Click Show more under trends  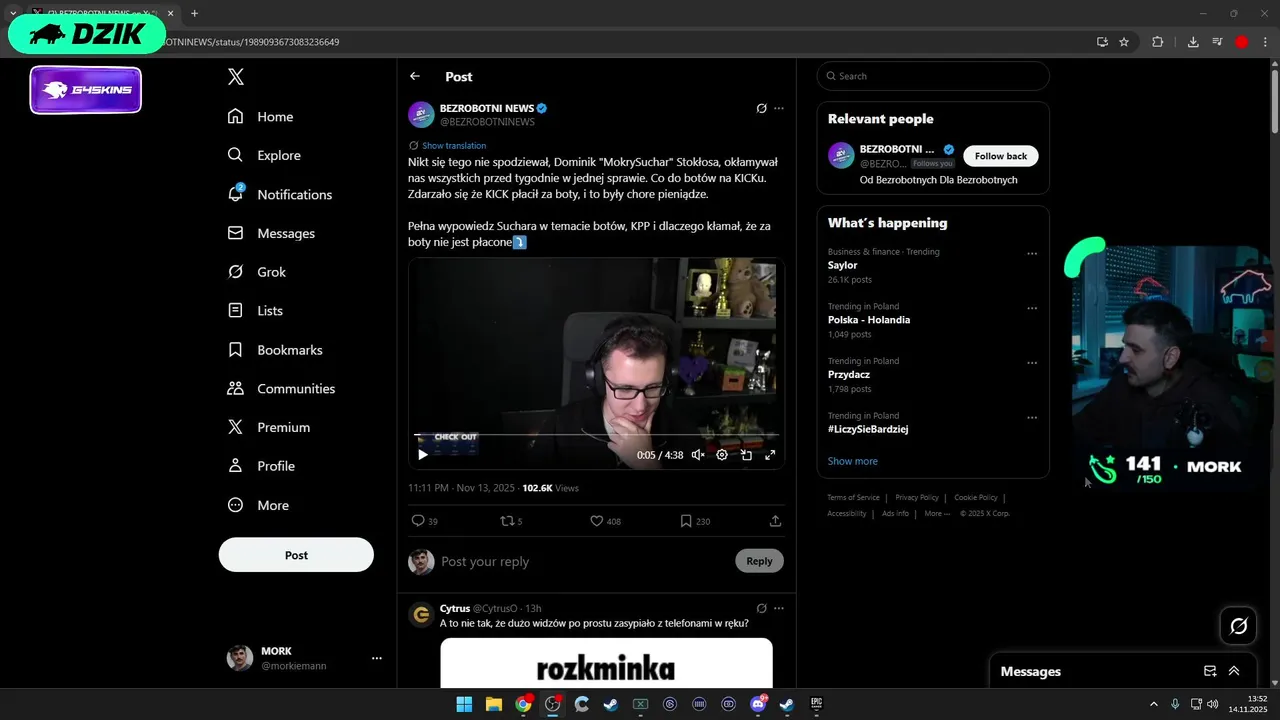click(x=853, y=461)
